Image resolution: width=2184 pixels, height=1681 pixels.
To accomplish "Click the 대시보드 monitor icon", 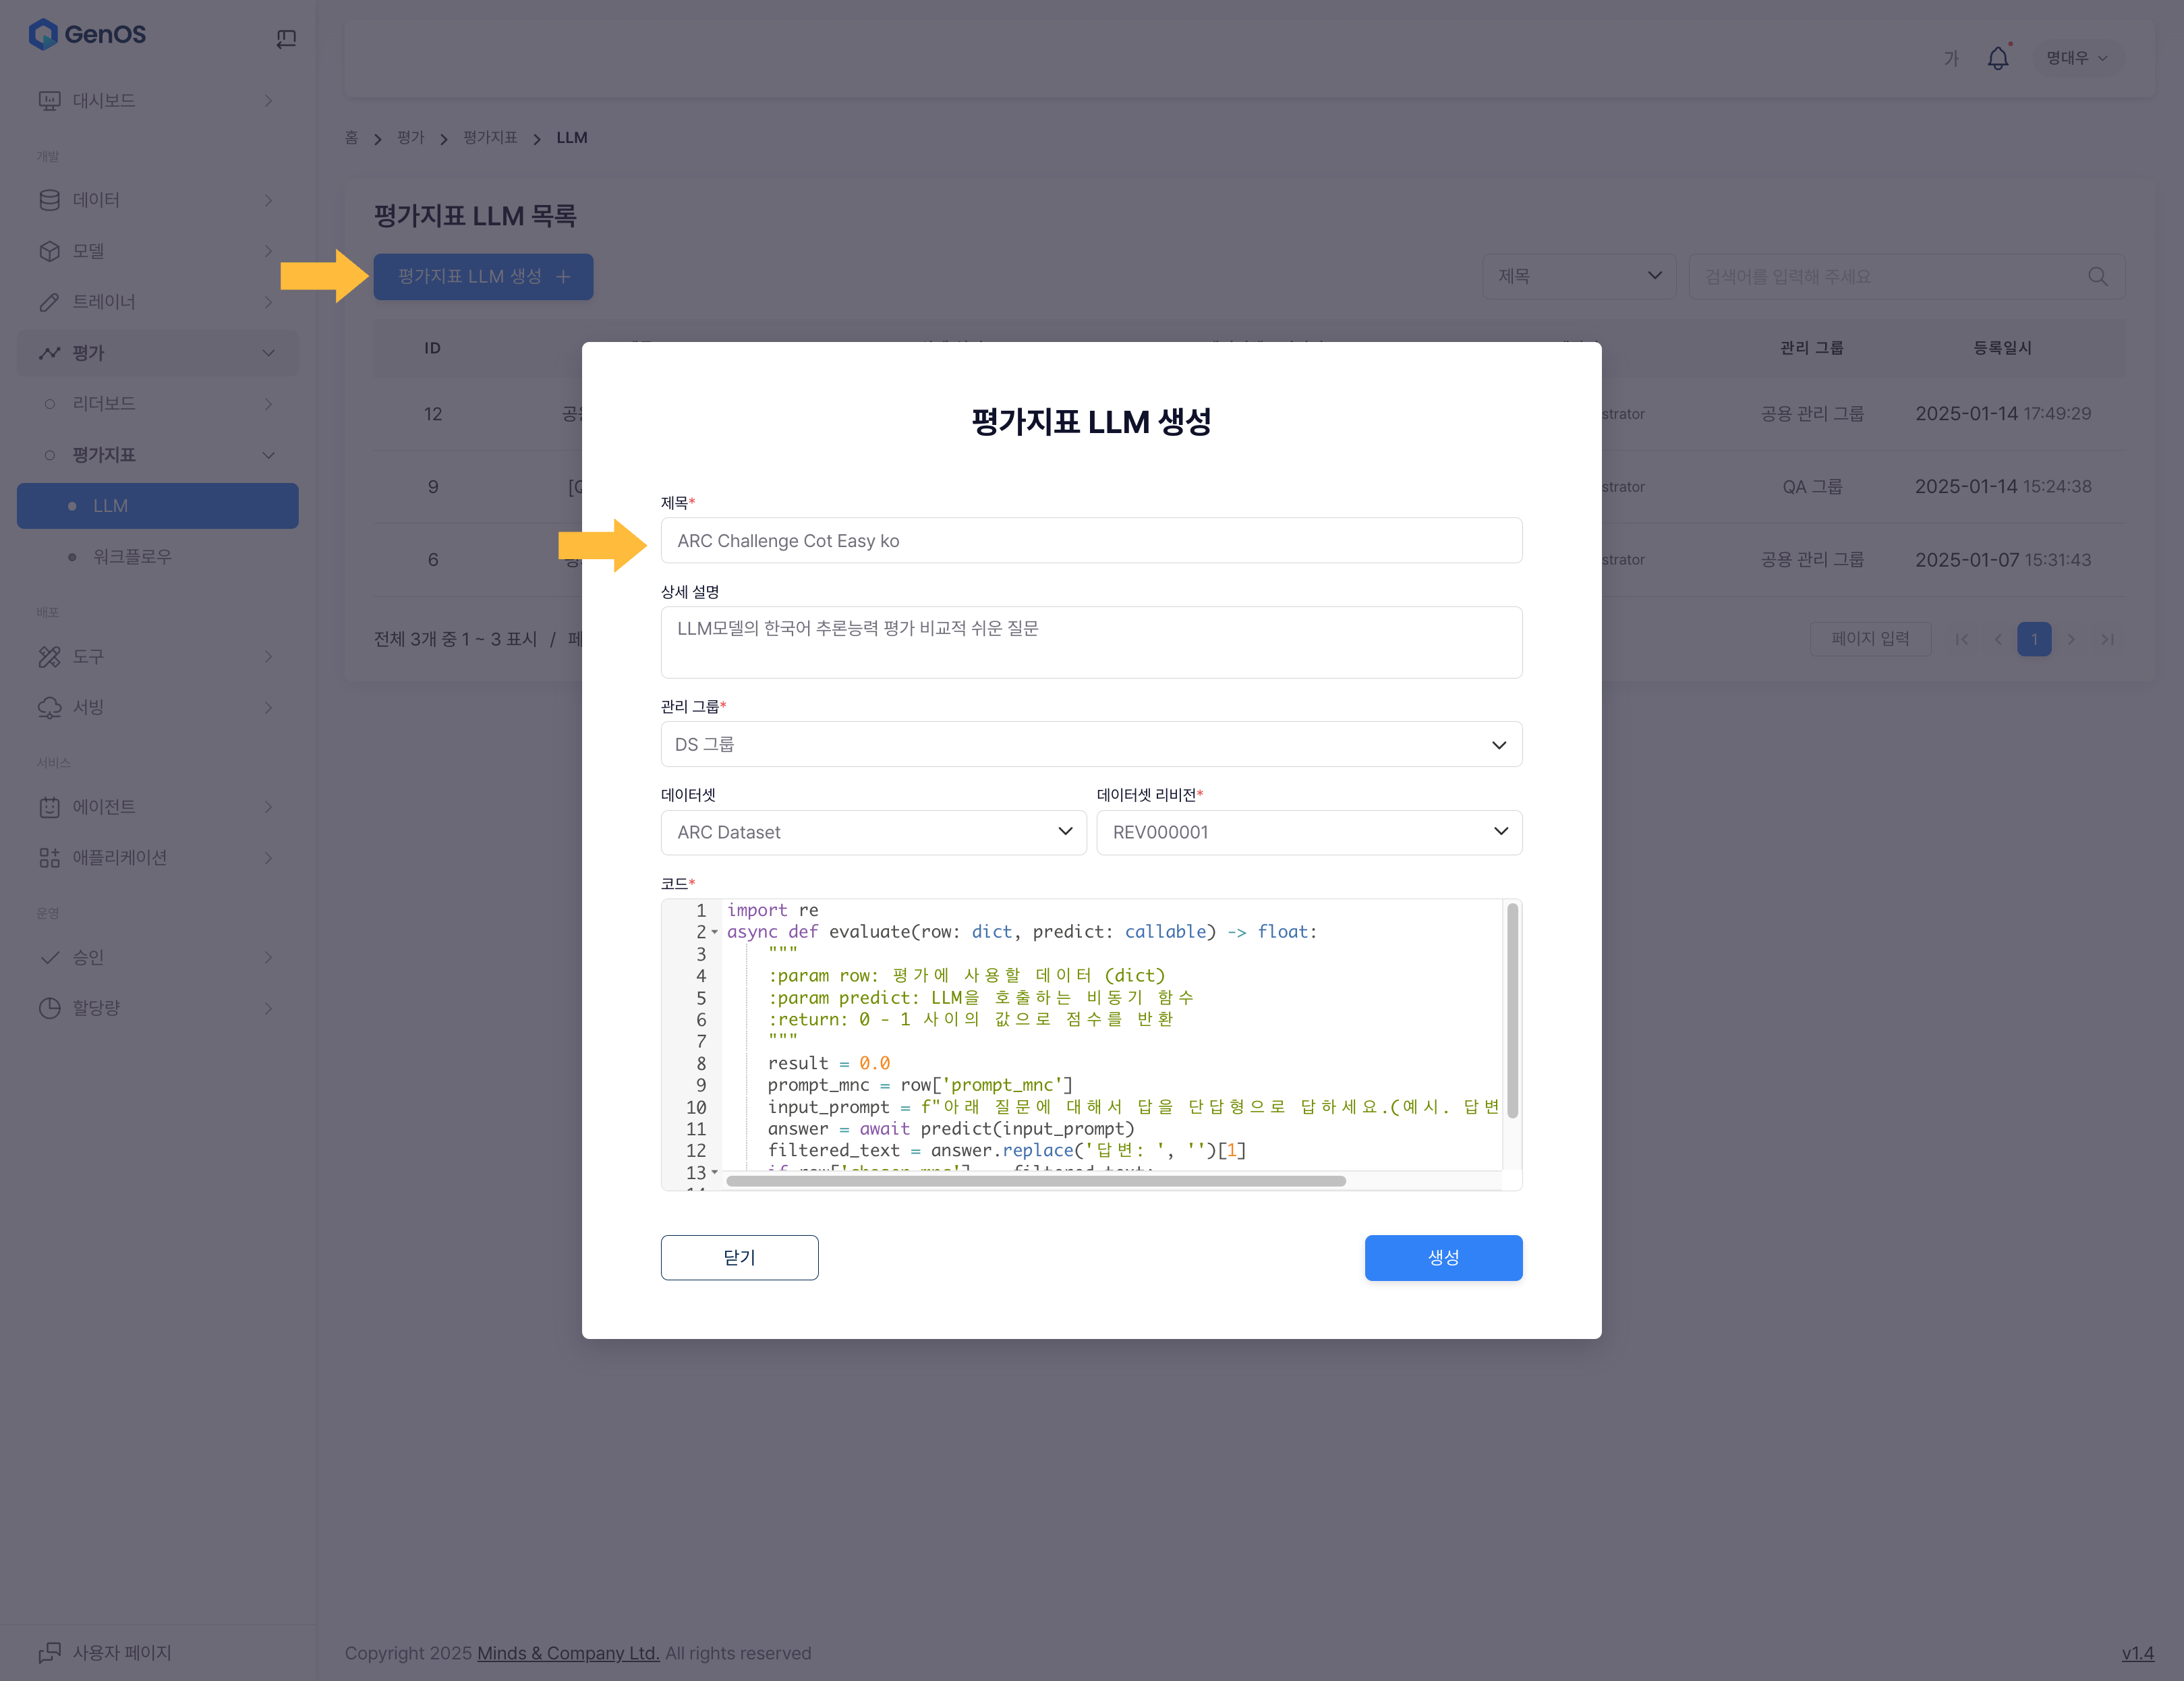I will pos(49,100).
